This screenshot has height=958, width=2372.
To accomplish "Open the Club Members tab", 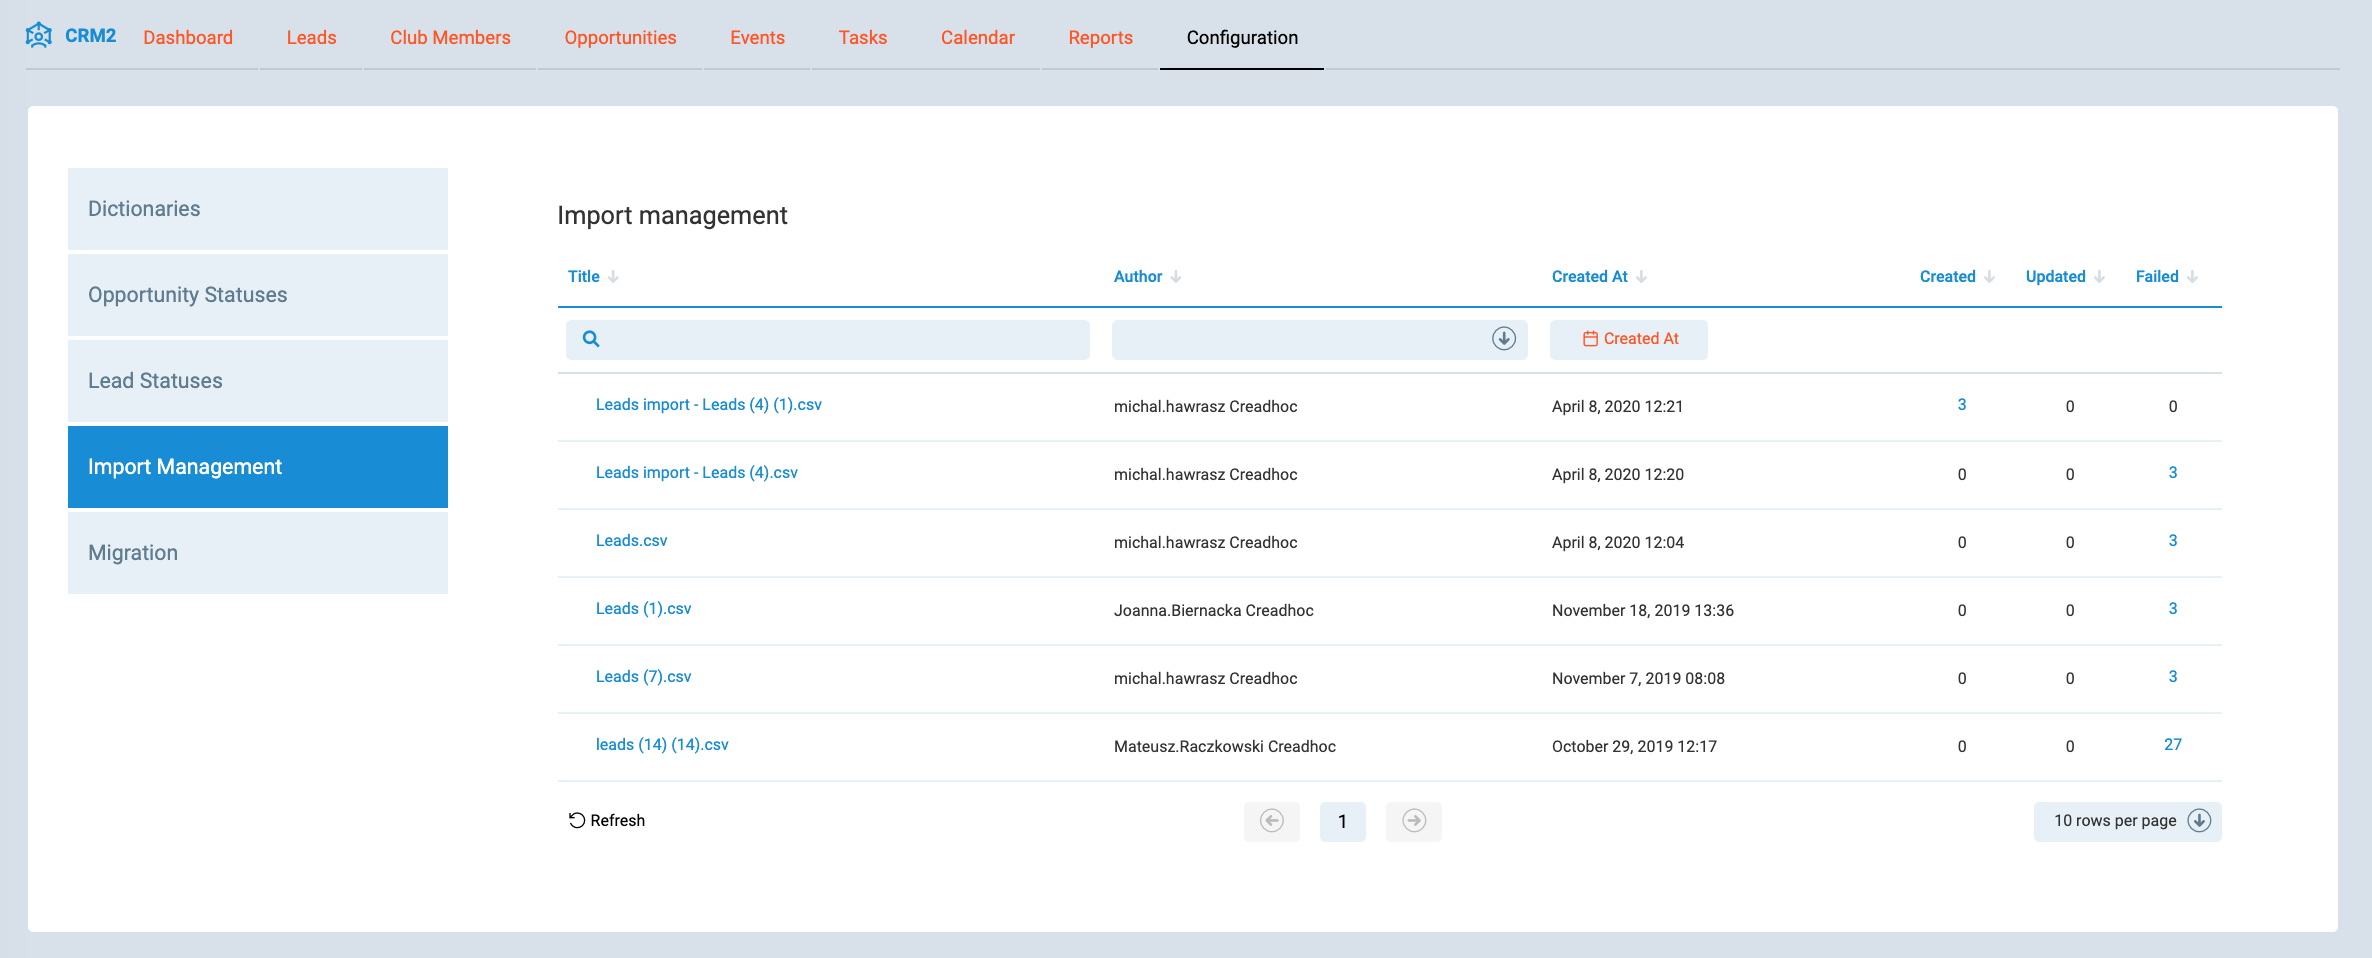I will click(450, 38).
